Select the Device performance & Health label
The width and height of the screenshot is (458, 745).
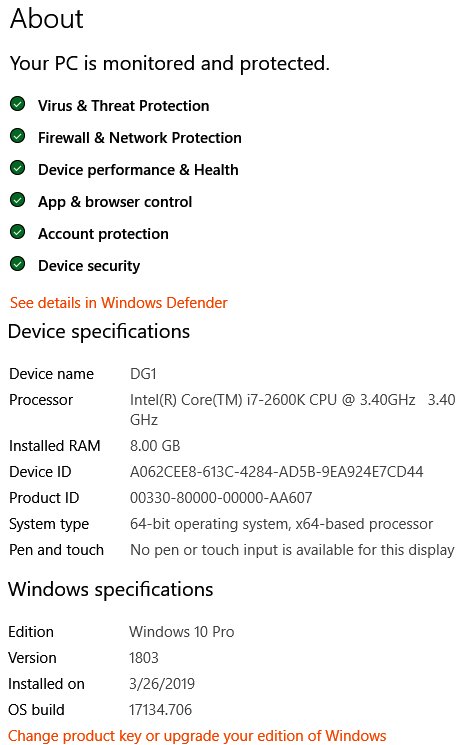[138, 170]
